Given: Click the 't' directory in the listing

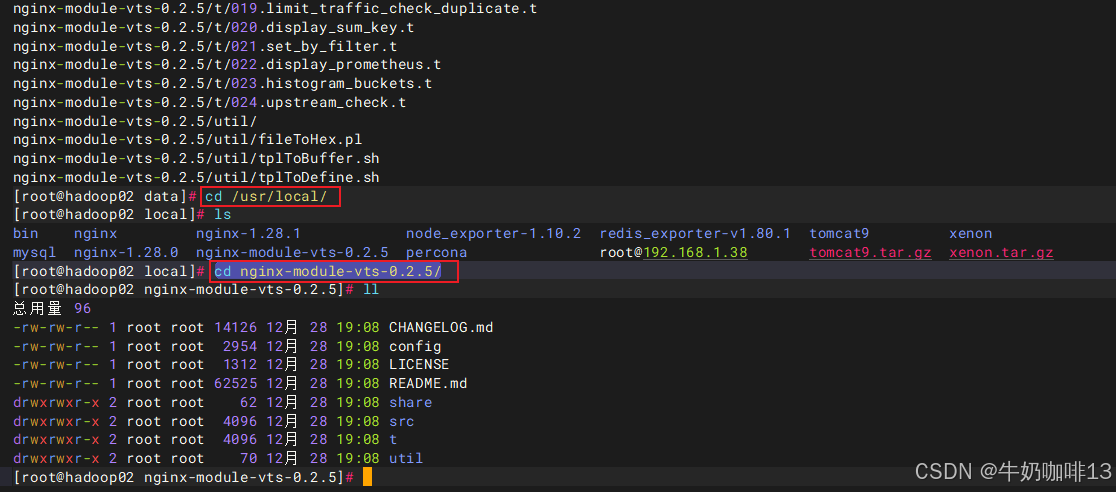Looking at the screenshot, I should [x=393, y=439].
